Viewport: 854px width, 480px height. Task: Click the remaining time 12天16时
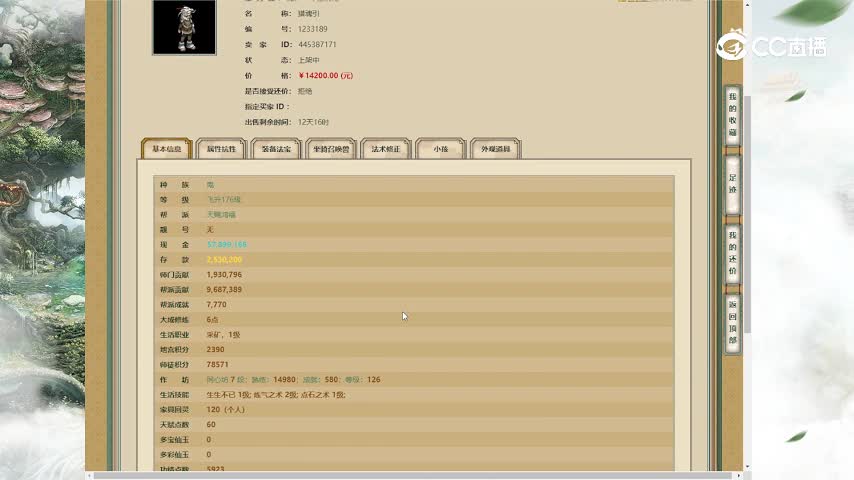coord(313,122)
